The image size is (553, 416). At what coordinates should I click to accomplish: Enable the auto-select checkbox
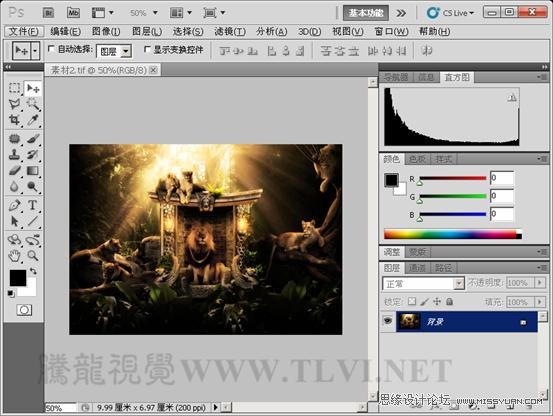pyautogui.click(x=51, y=49)
